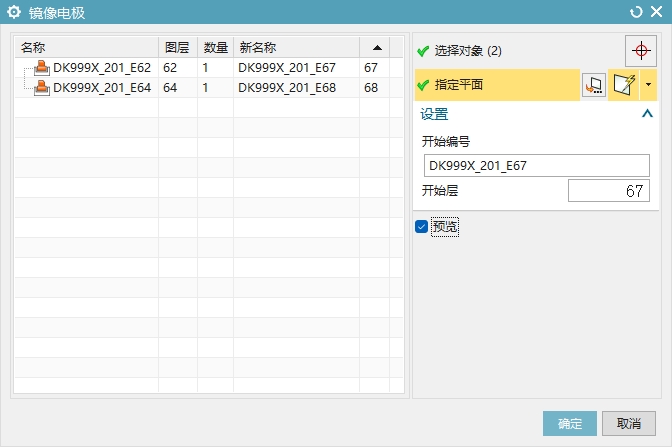Screen dimensions: 672x447
Task: Toggle the 预览 checkbox
Action: tap(421, 227)
